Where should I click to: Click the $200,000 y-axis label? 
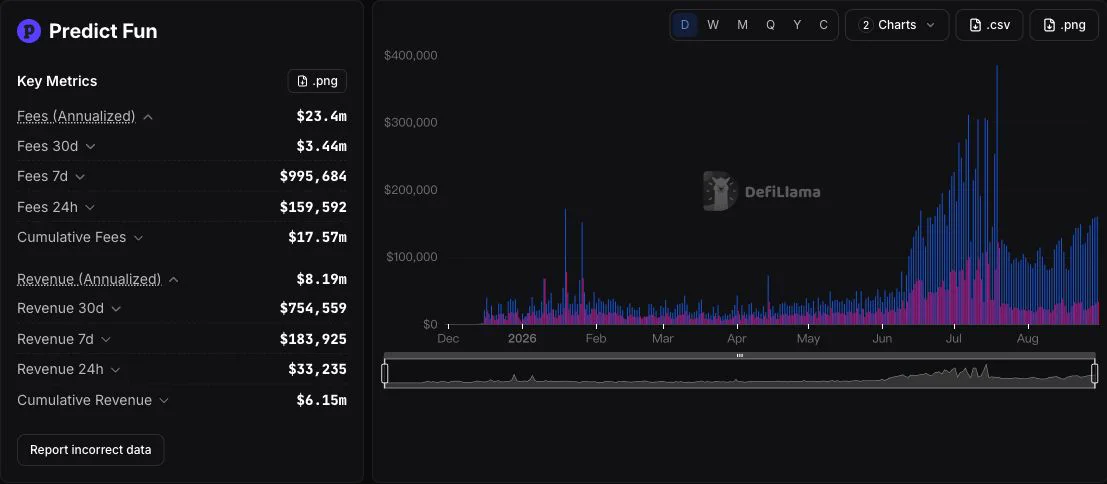[410, 190]
